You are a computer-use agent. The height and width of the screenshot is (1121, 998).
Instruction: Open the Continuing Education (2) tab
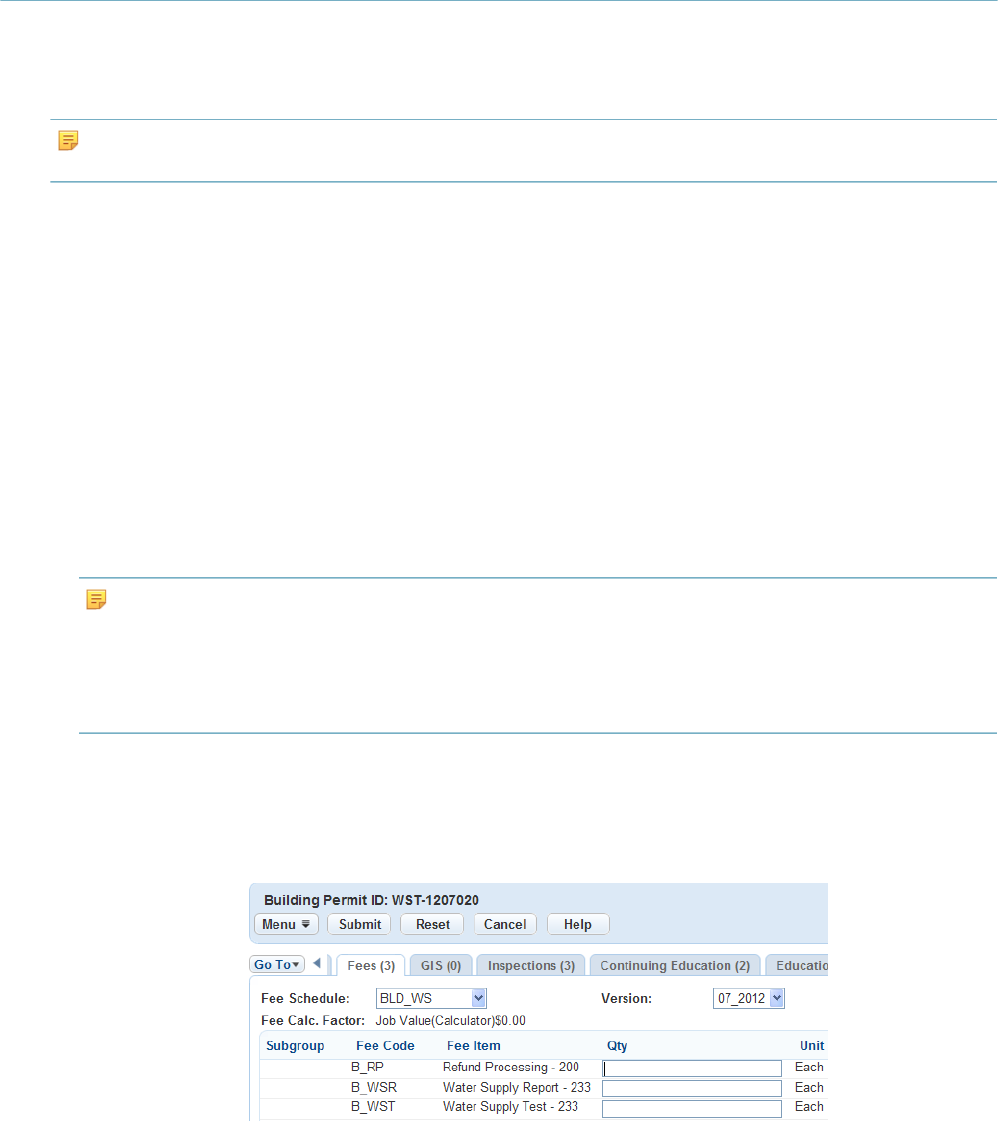pyautogui.click(x=675, y=966)
